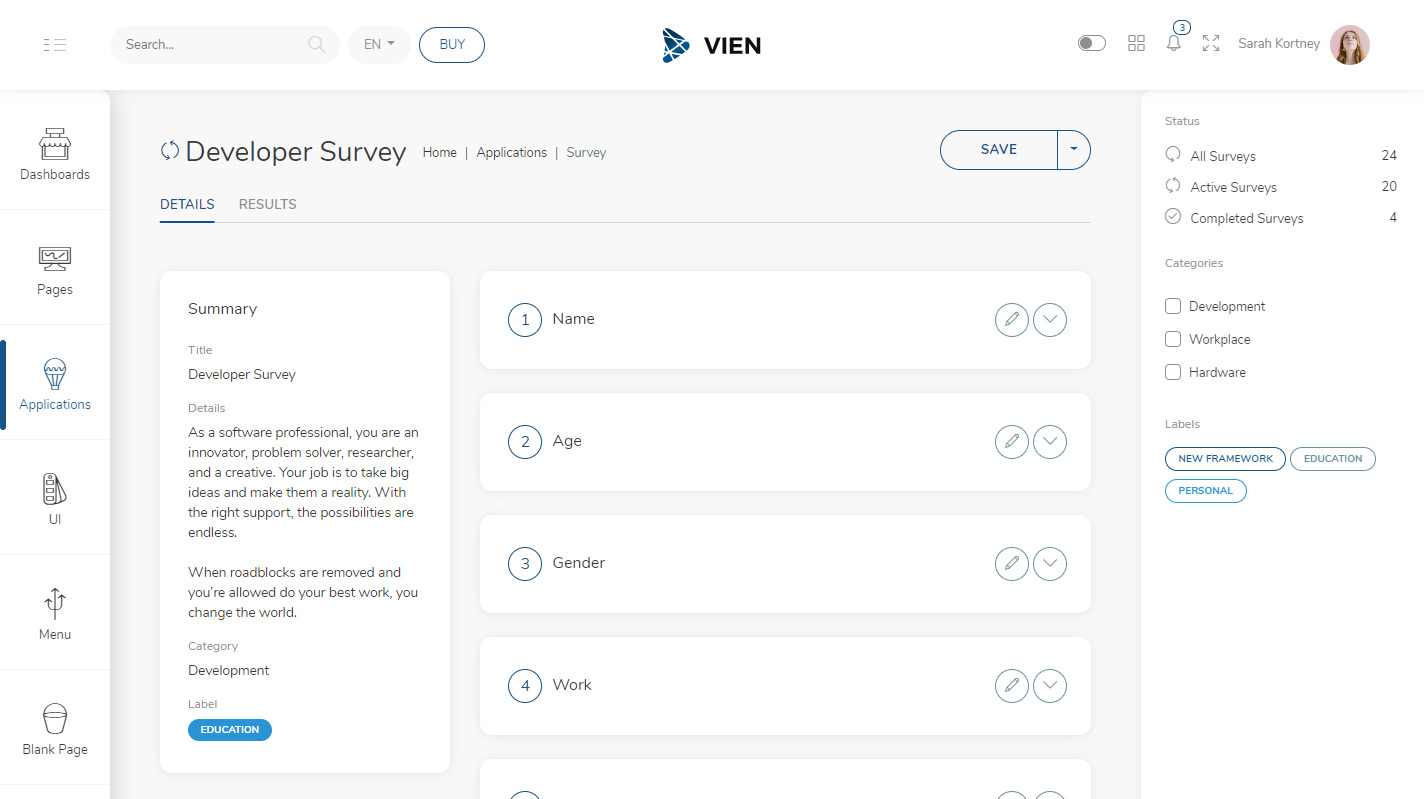The height and width of the screenshot is (799, 1424).
Task: Open the Save button dropdown arrow
Action: (x=1074, y=150)
